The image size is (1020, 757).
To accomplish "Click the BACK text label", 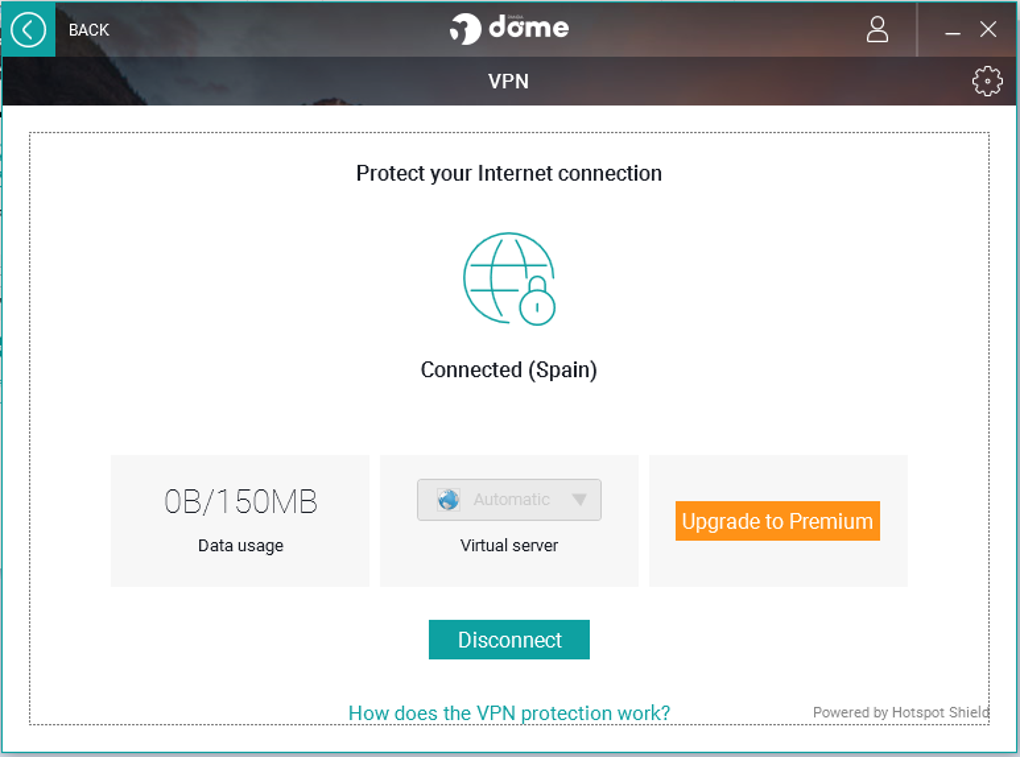I will (x=89, y=30).
